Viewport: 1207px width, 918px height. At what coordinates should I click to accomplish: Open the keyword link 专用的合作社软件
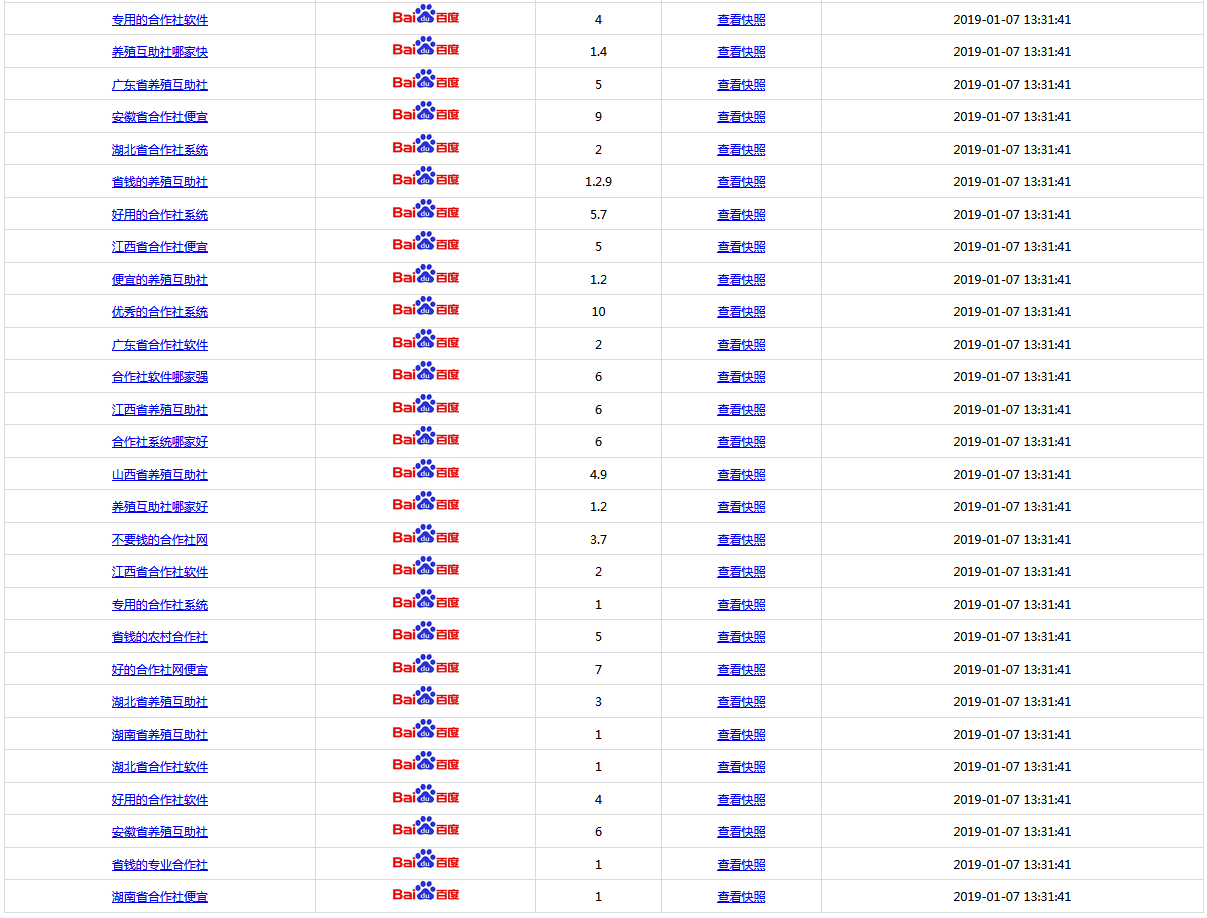click(160, 20)
